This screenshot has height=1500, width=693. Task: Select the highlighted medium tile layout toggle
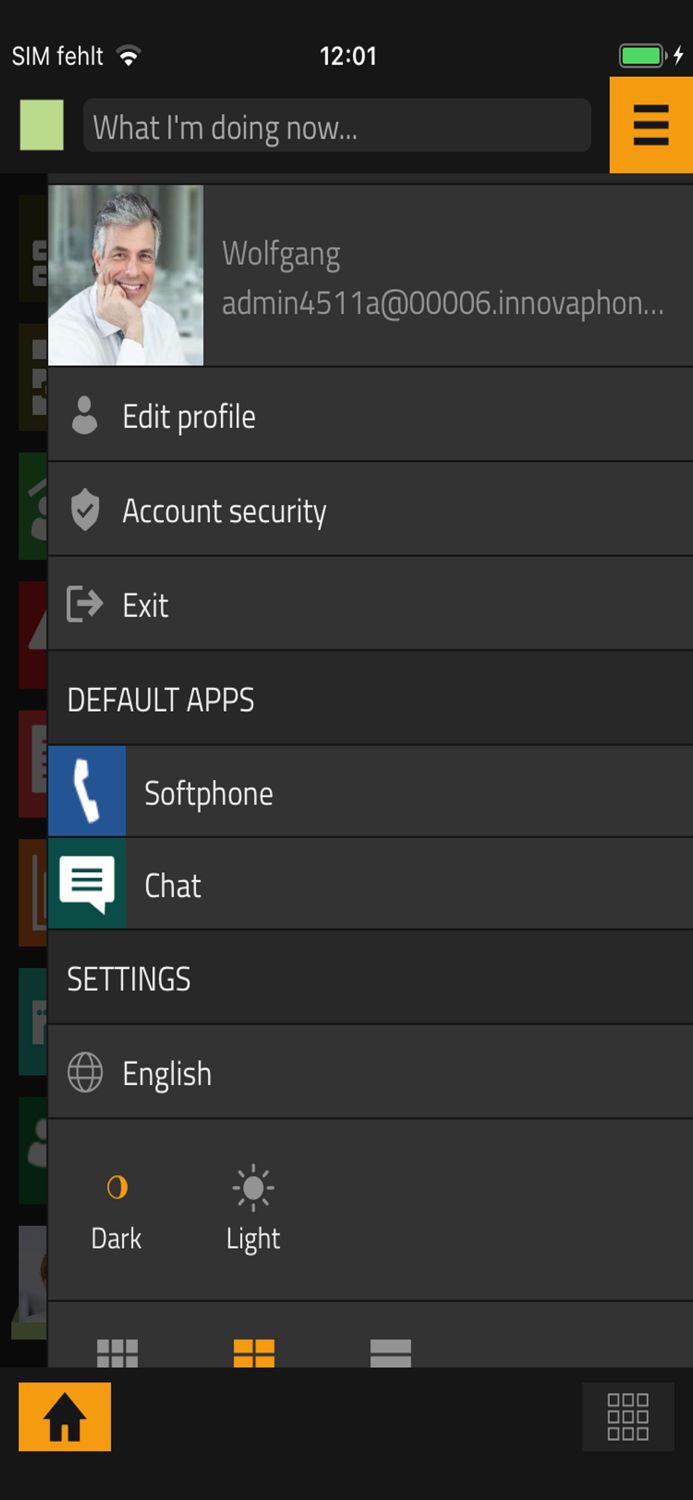point(253,1353)
